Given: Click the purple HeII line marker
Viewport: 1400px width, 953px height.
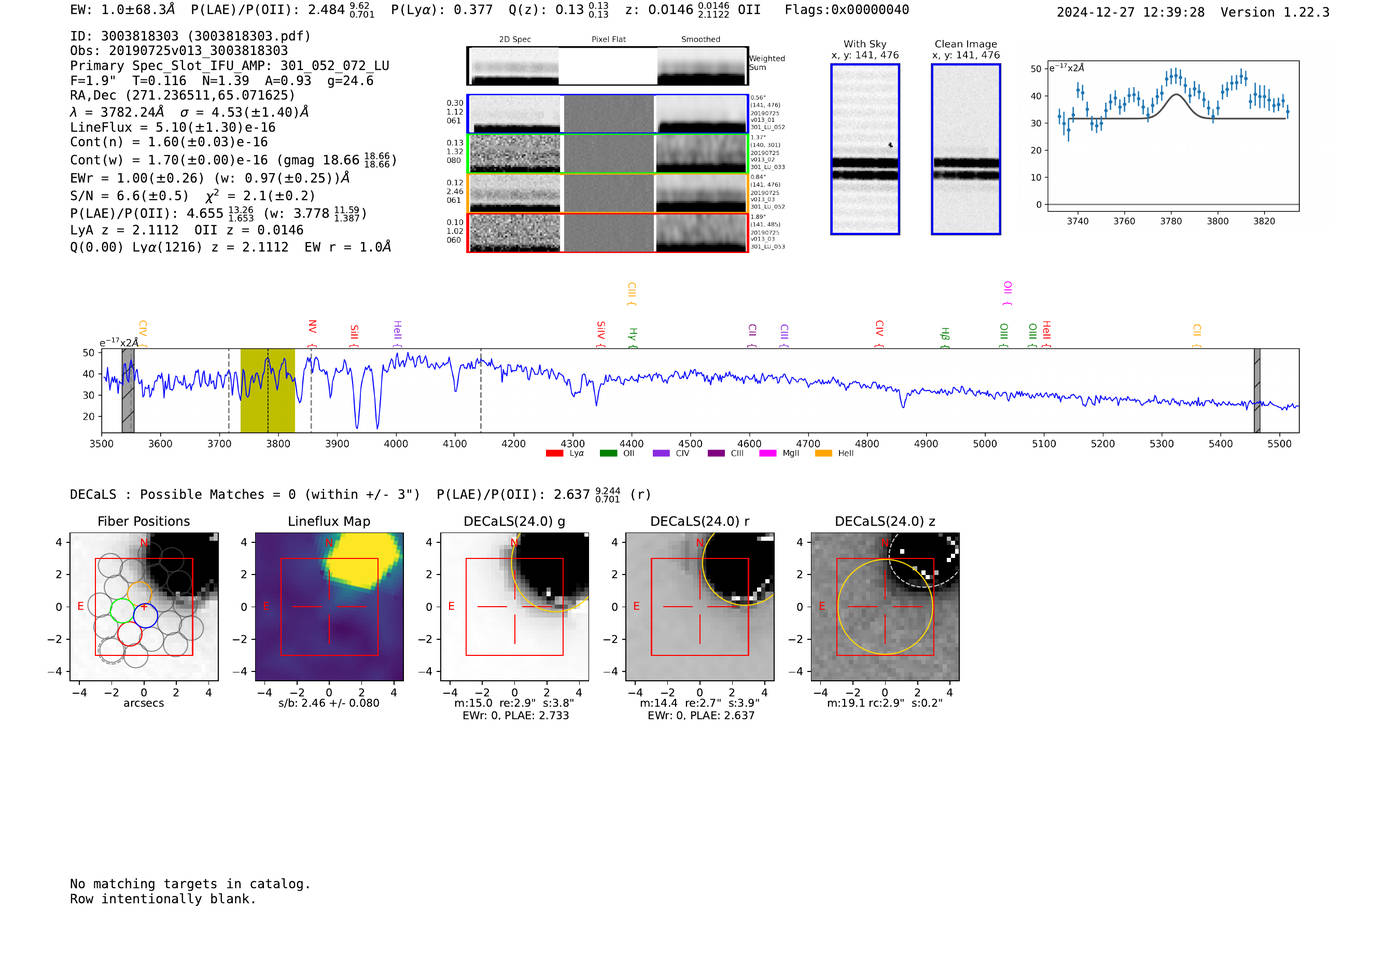Looking at the screenshot, I should click(x=397, y=333).
